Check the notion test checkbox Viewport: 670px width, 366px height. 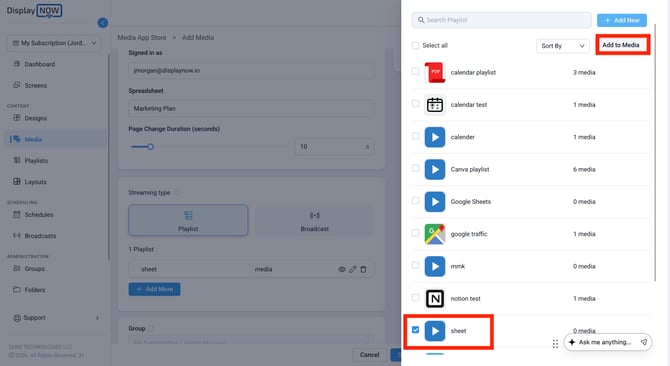click(x=415, y=297)
